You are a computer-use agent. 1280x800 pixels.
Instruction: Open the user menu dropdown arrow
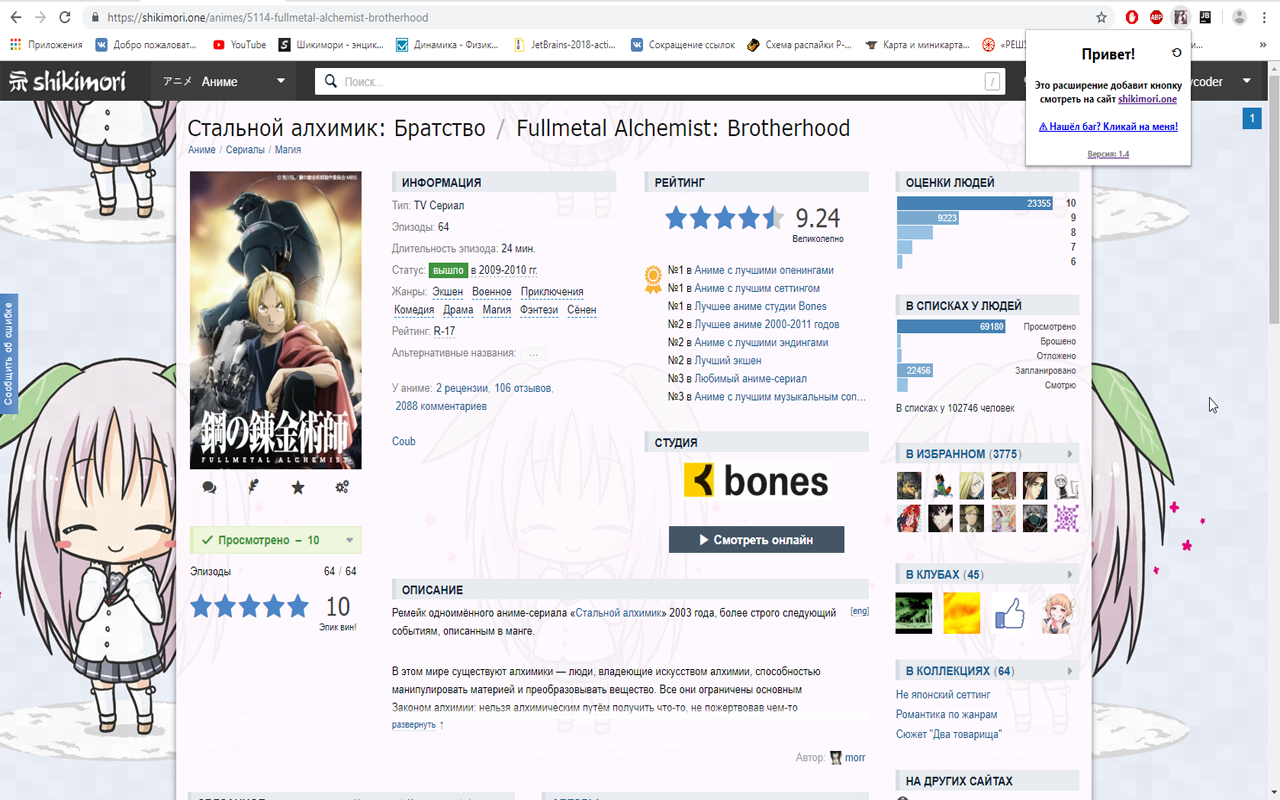[x=1247, y=82]
